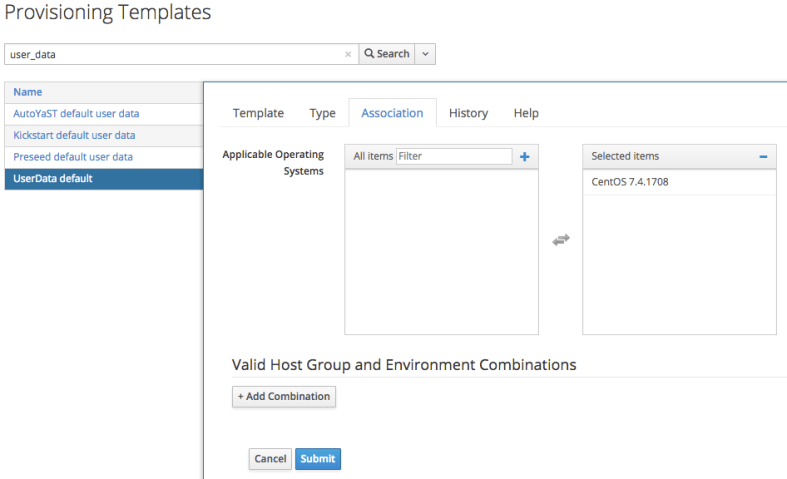Click the swap arrows between the lists

561,240
